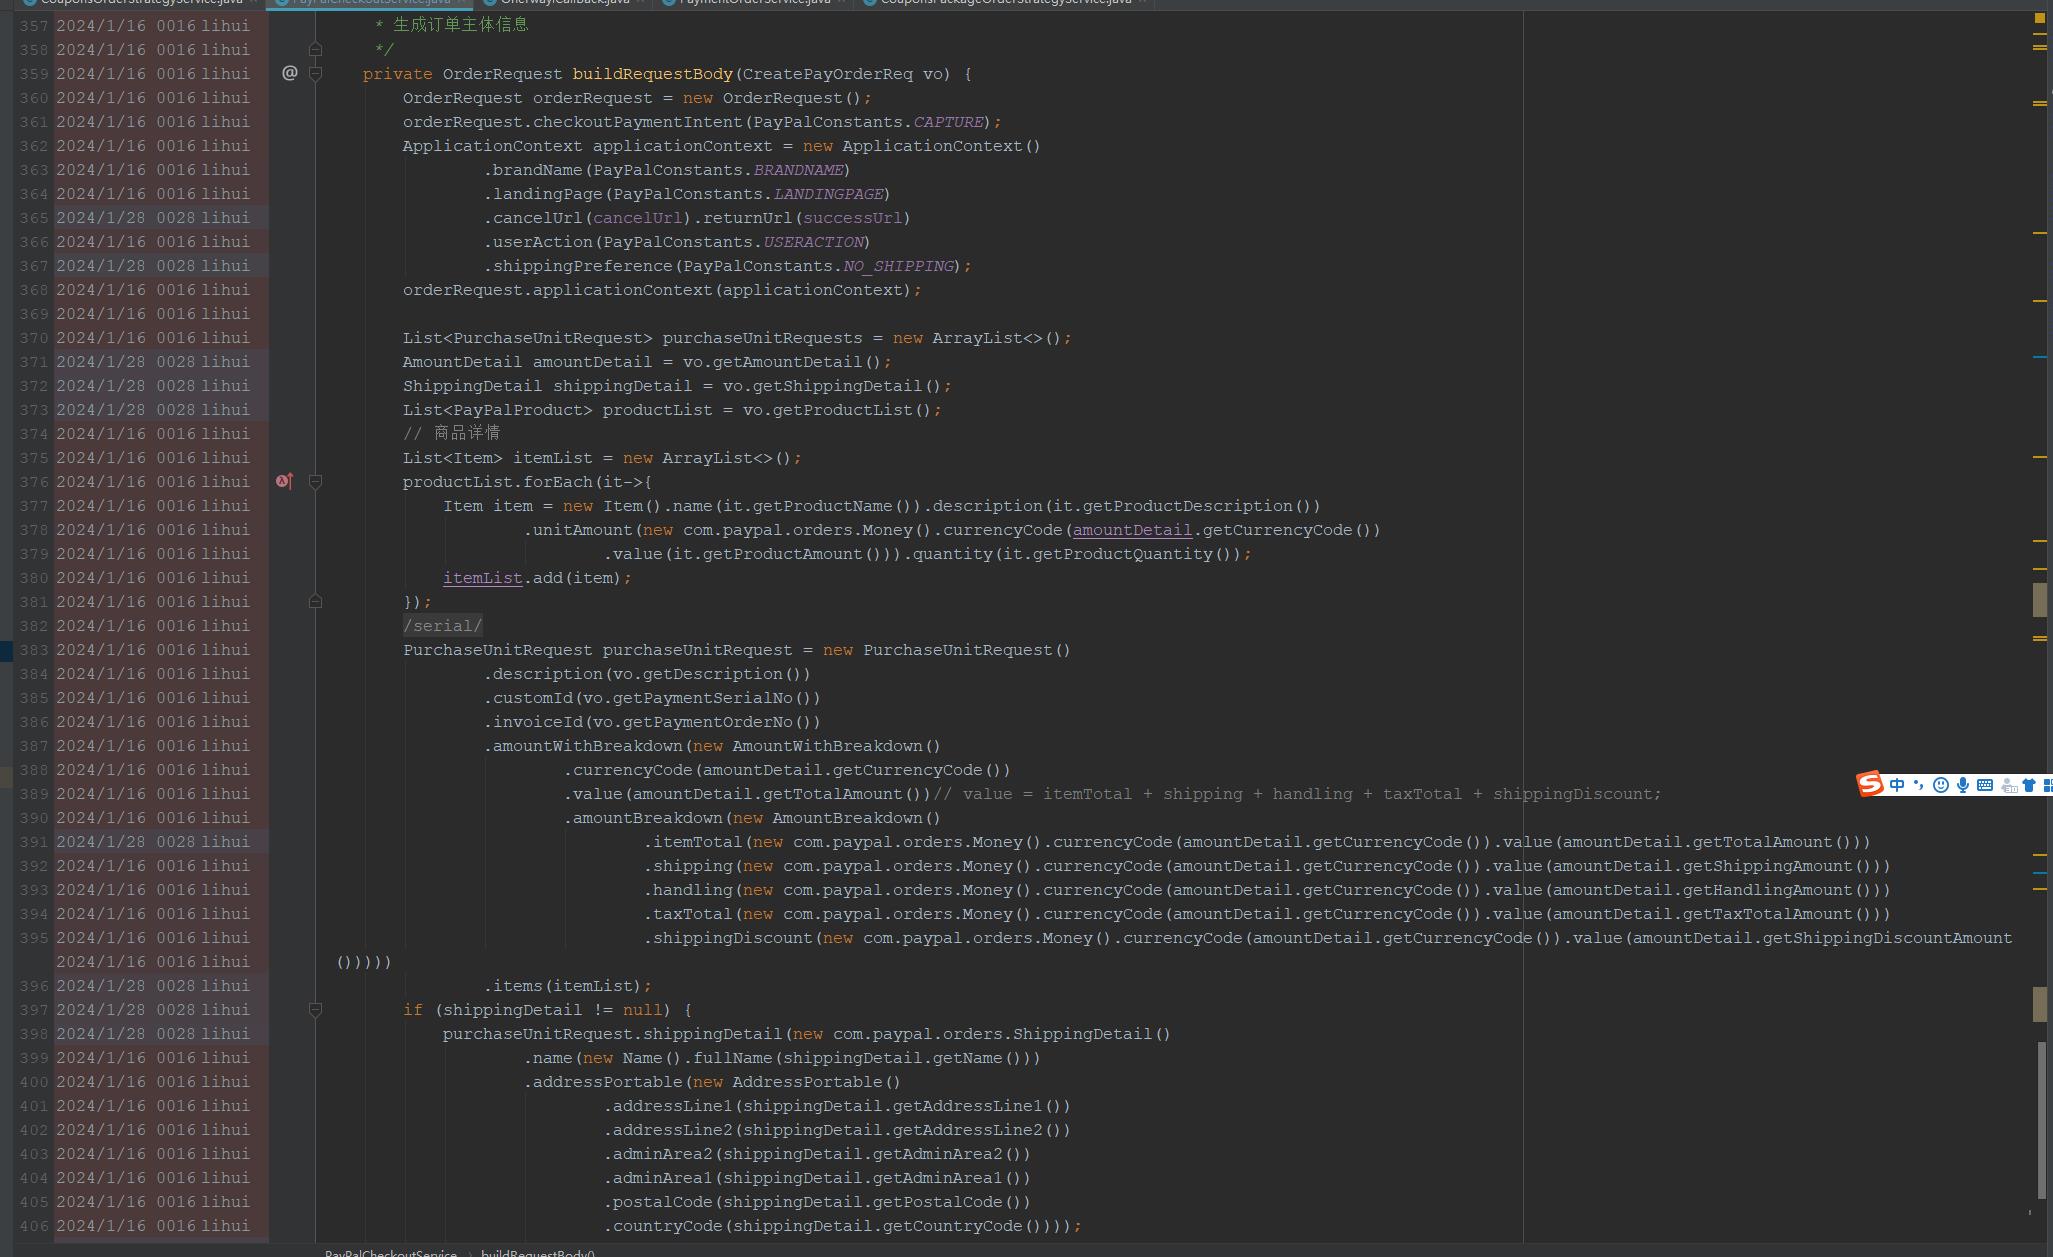Click line number 359 in the gutter
This screenshot has height=1257, width=2053.
[34, 74]
